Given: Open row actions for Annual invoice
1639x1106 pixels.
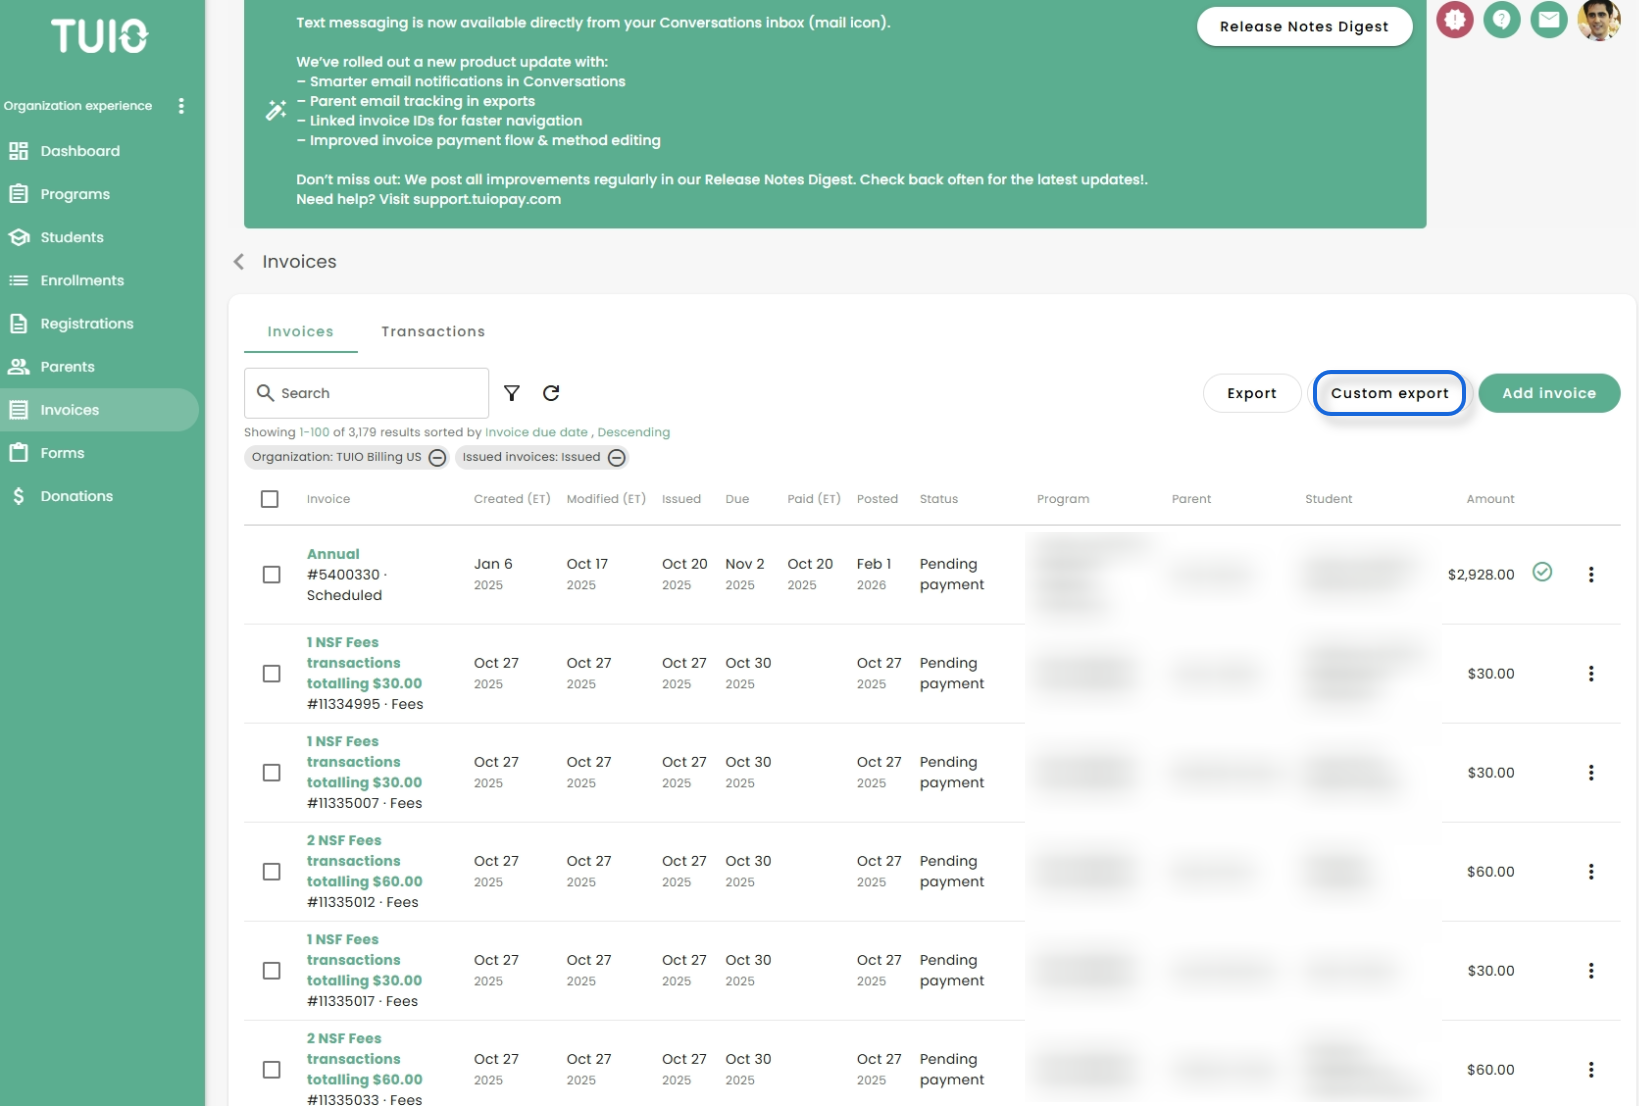Looking at the screenshot, I should tap(1590, 575).
